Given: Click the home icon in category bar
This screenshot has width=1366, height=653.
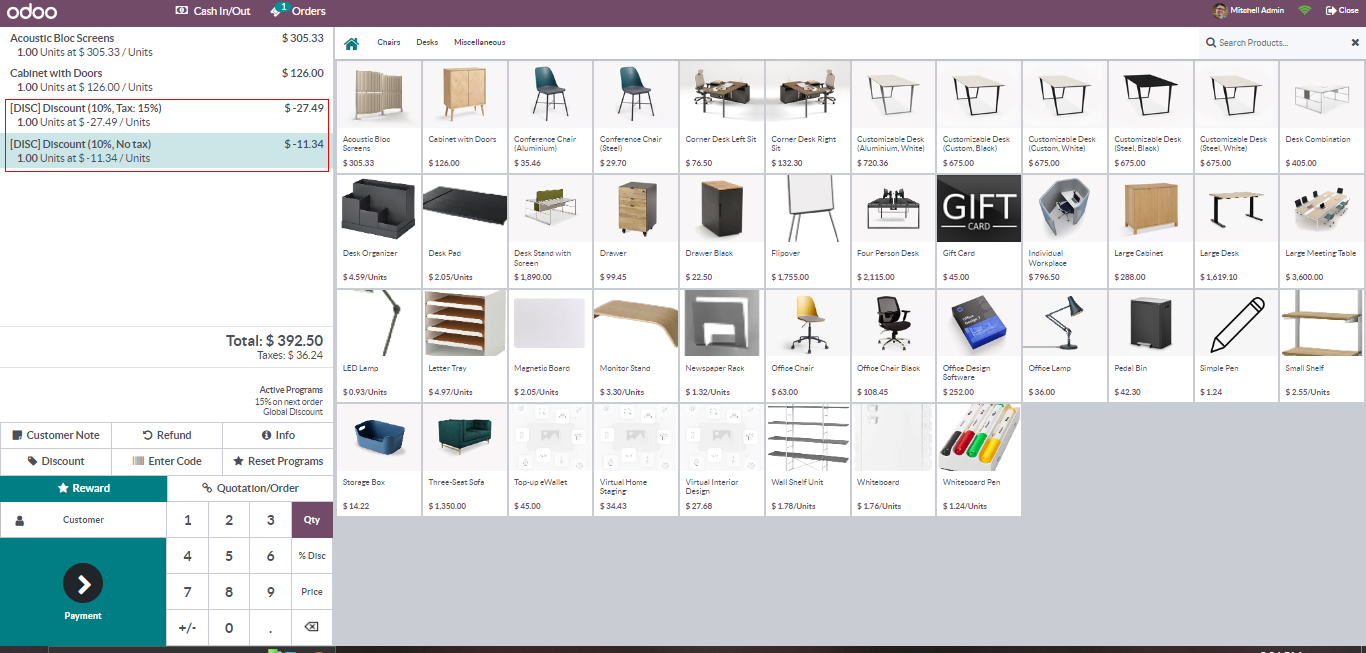Looking at the screenshot, I should [351, 43].
